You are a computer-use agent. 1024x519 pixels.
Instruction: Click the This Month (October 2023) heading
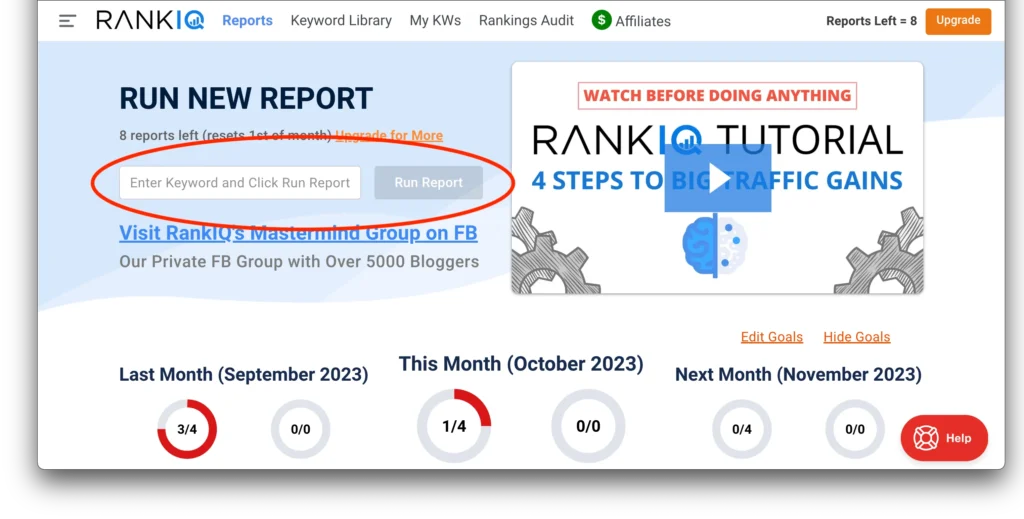[521, 364]
